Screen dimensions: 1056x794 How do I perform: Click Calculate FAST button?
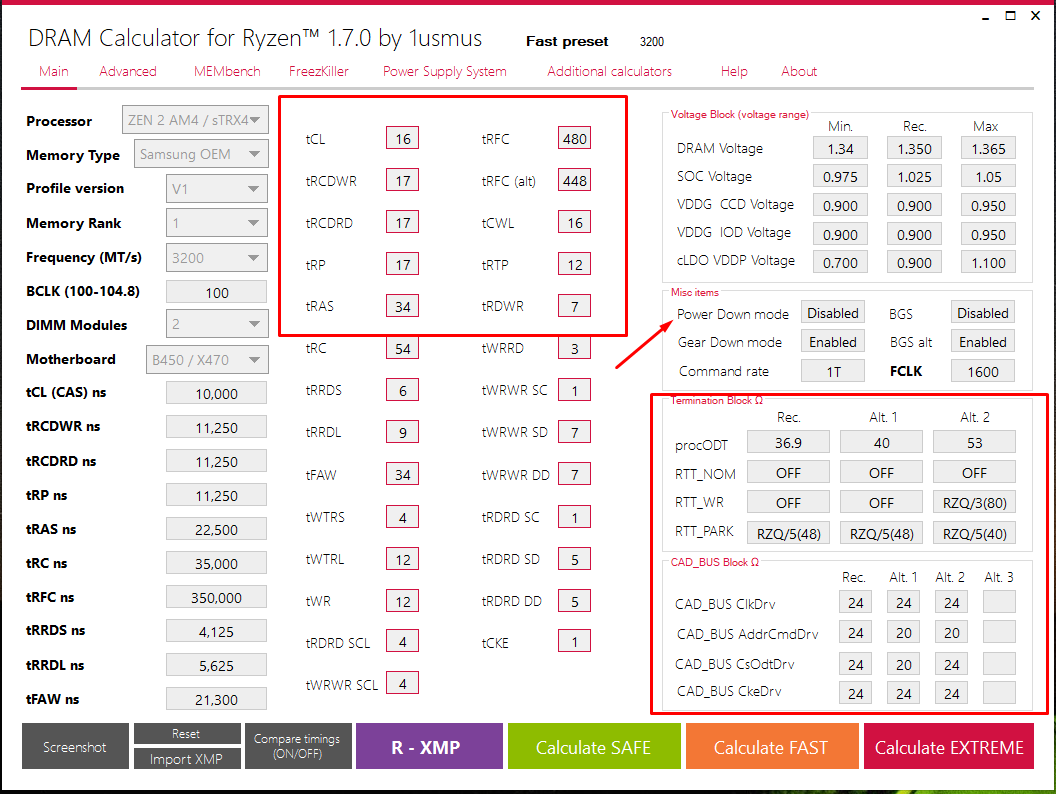(772, 746)
